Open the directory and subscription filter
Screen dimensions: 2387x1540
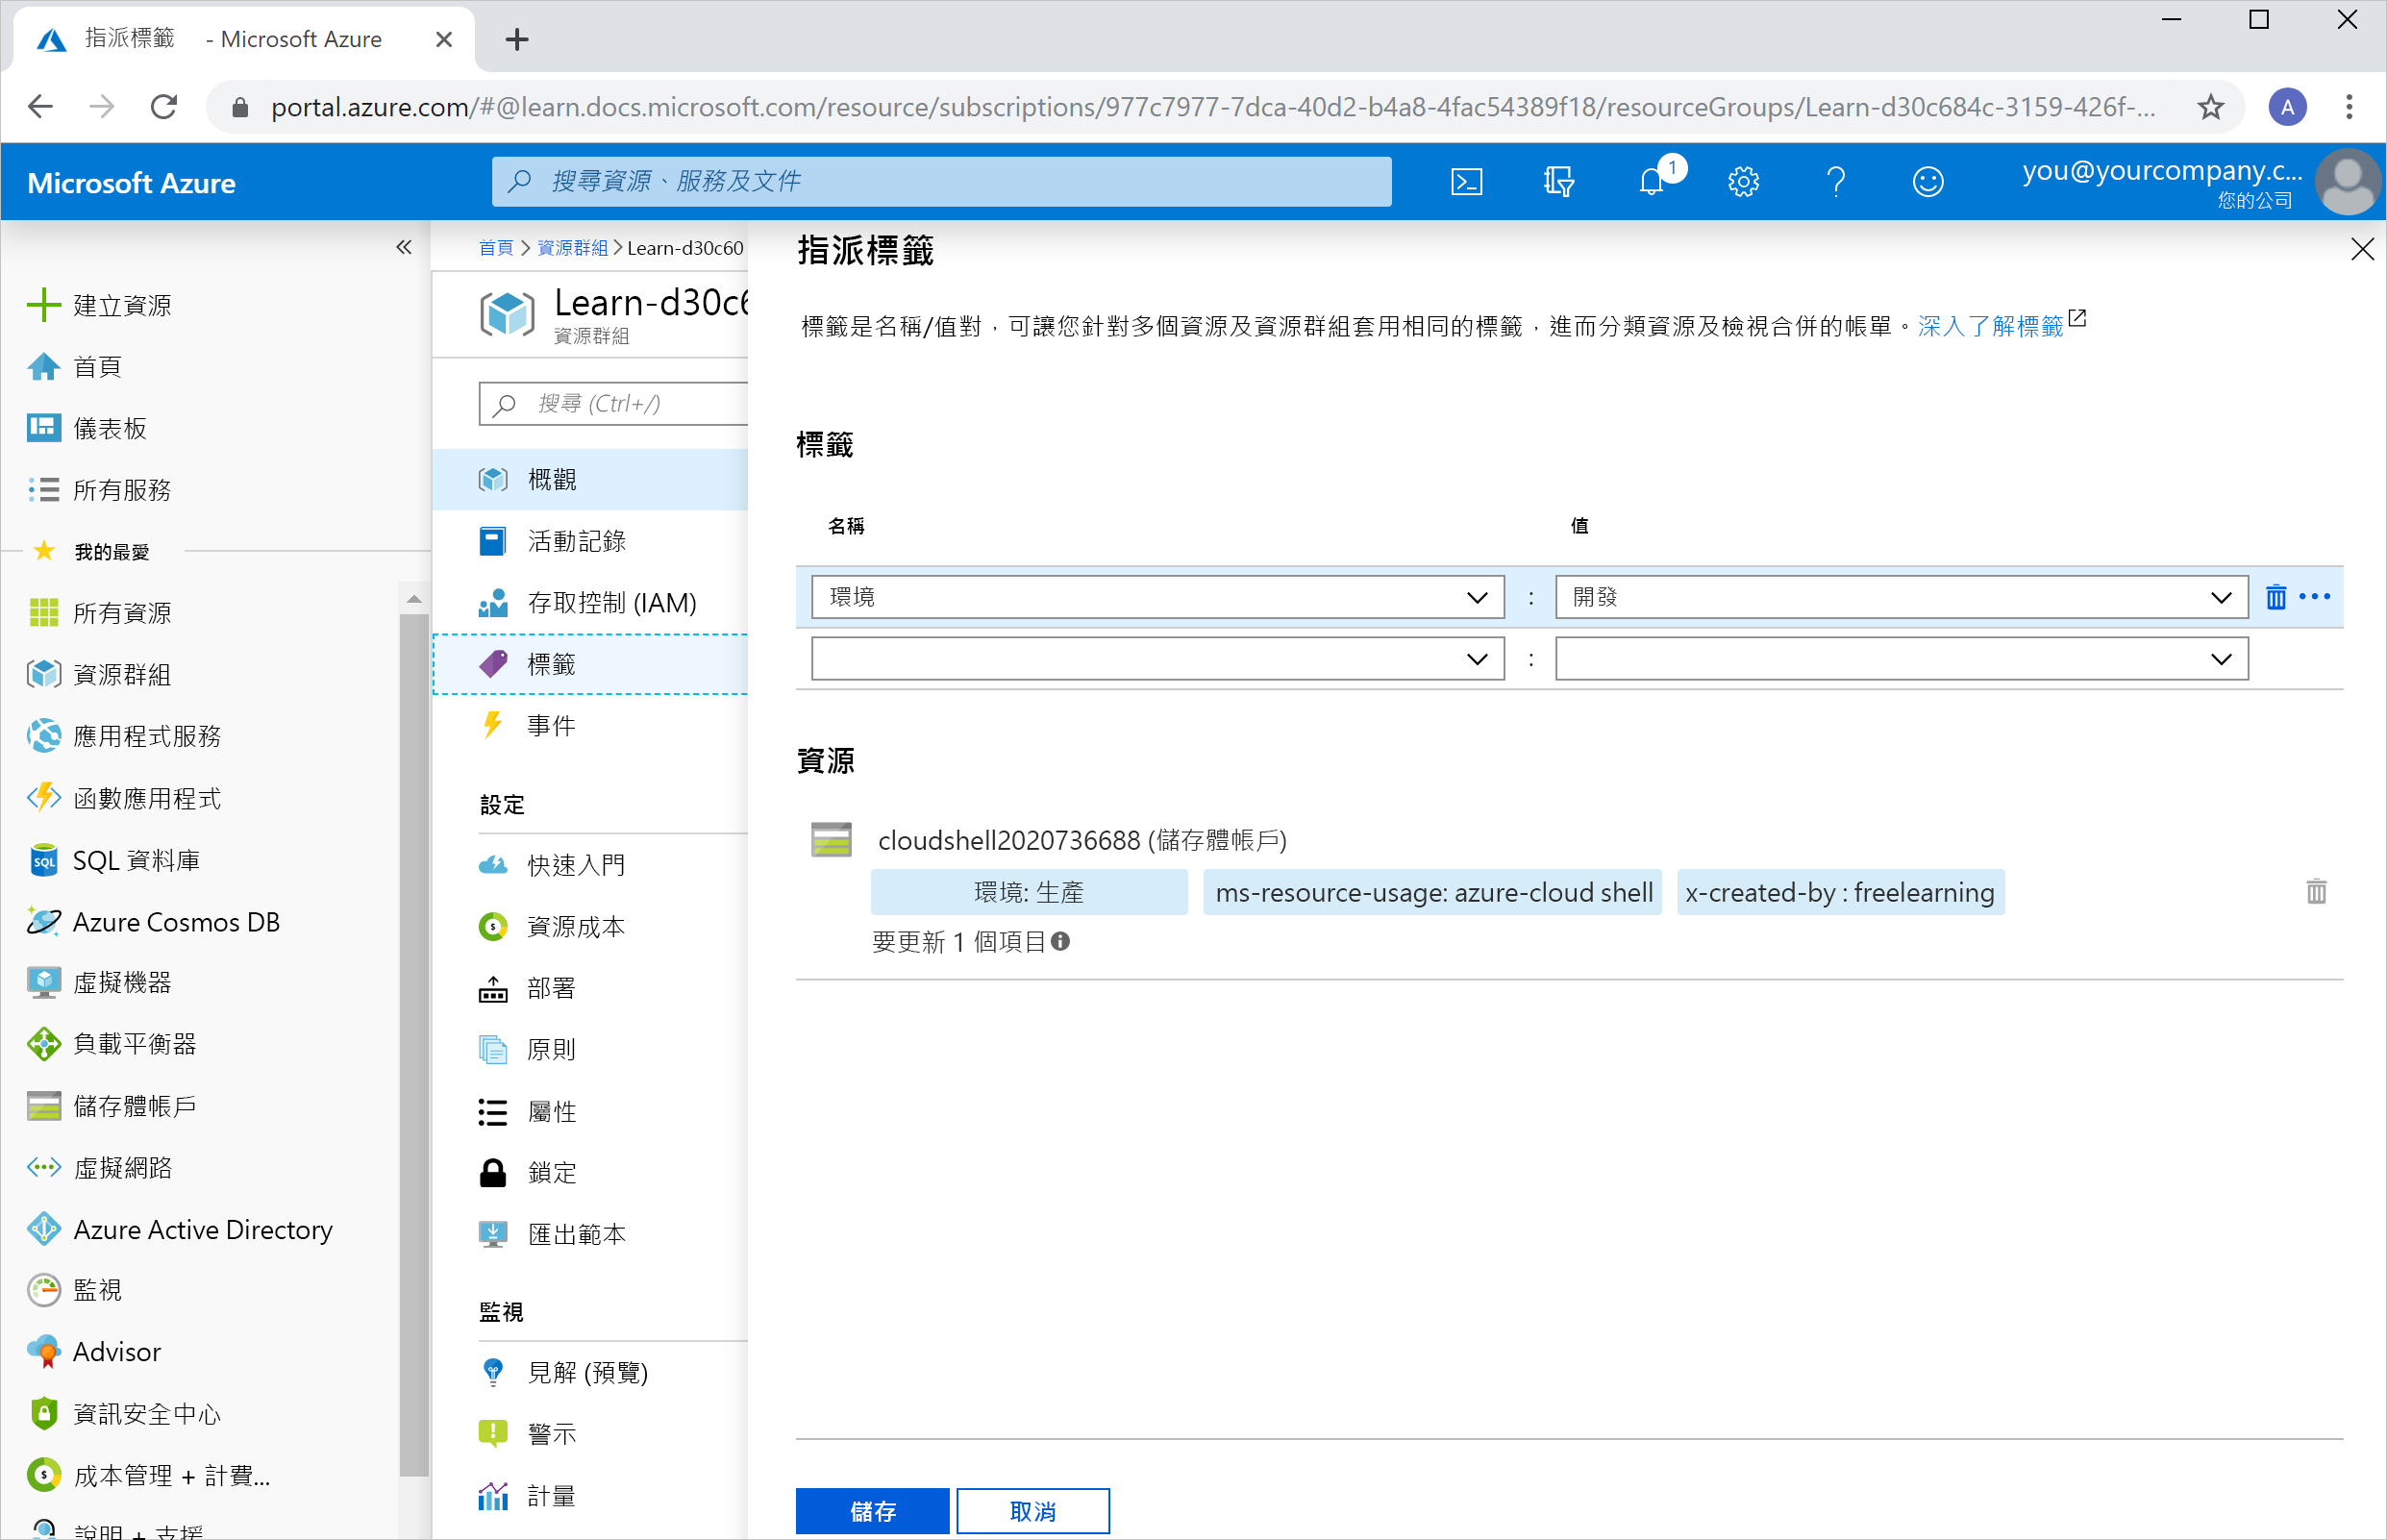pyautogui.click(x=1558, y=181)
